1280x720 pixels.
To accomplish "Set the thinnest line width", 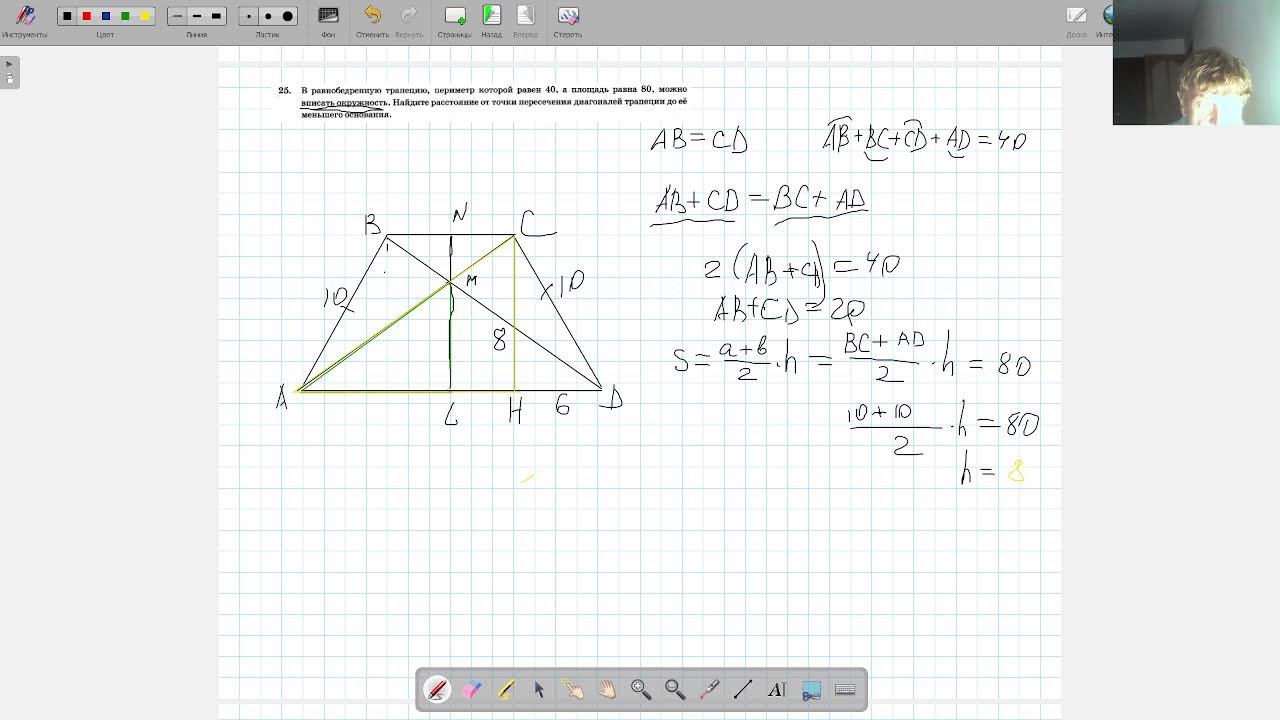I will tap(177, 16).
